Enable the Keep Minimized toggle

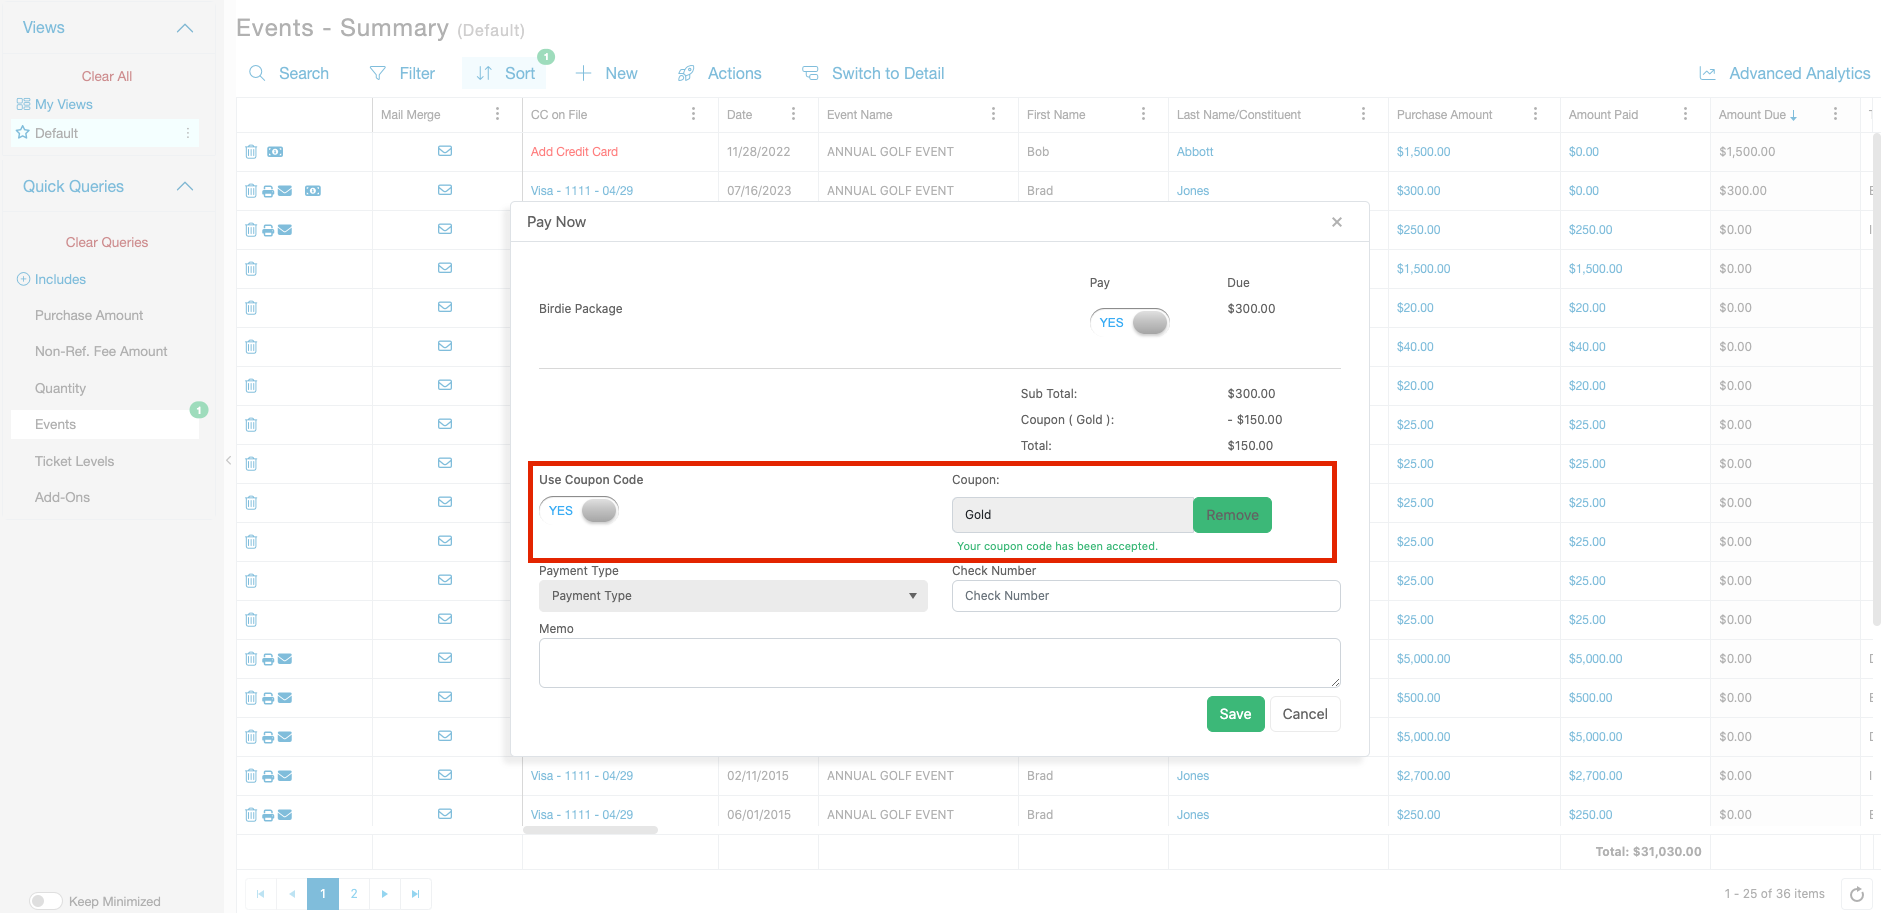pos(45,901)
